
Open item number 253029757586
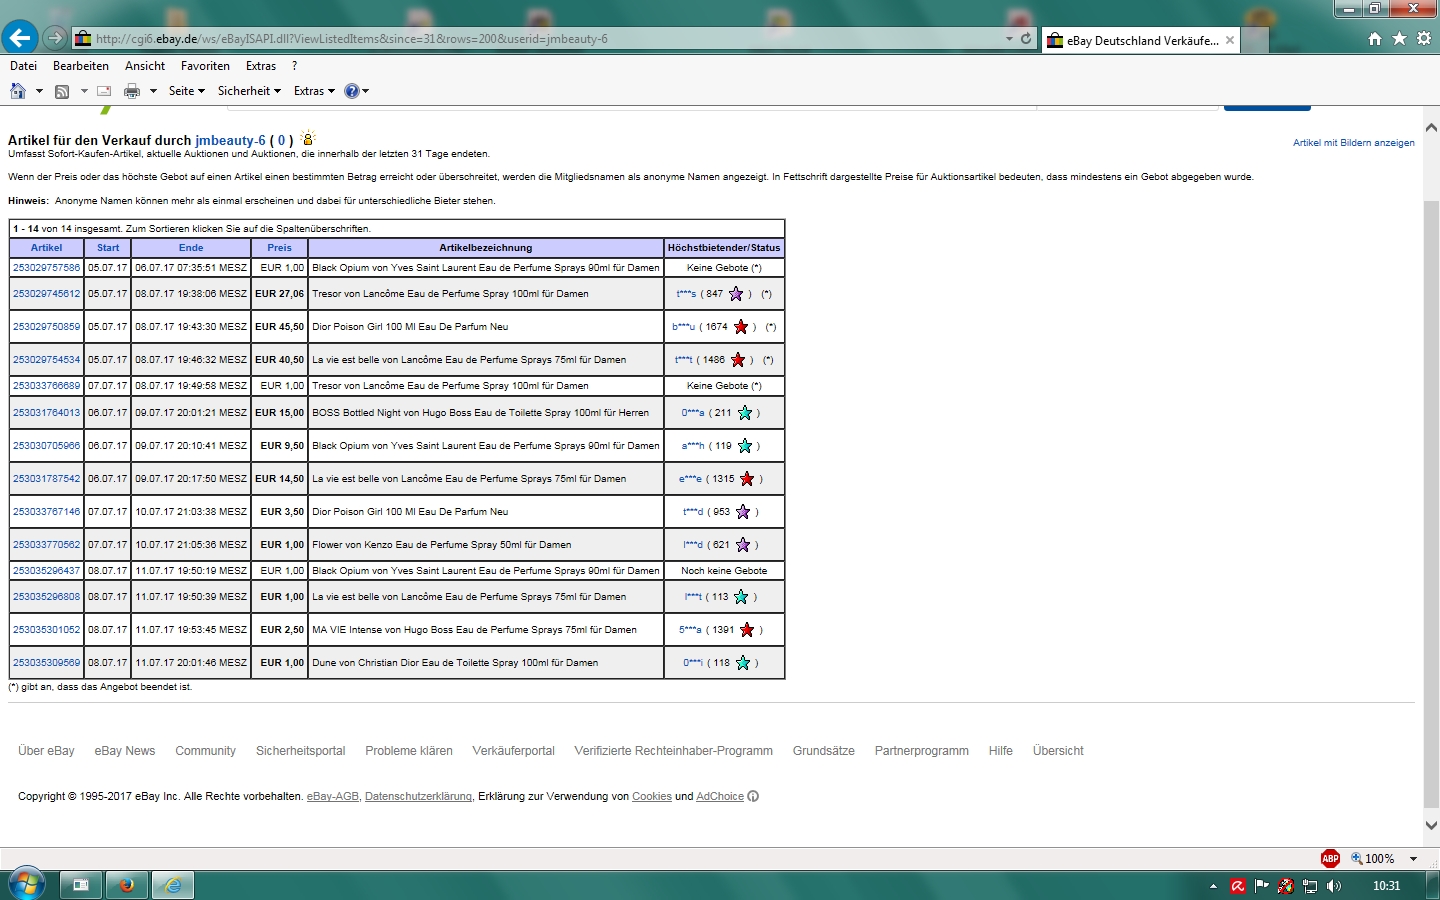point(47,268)
